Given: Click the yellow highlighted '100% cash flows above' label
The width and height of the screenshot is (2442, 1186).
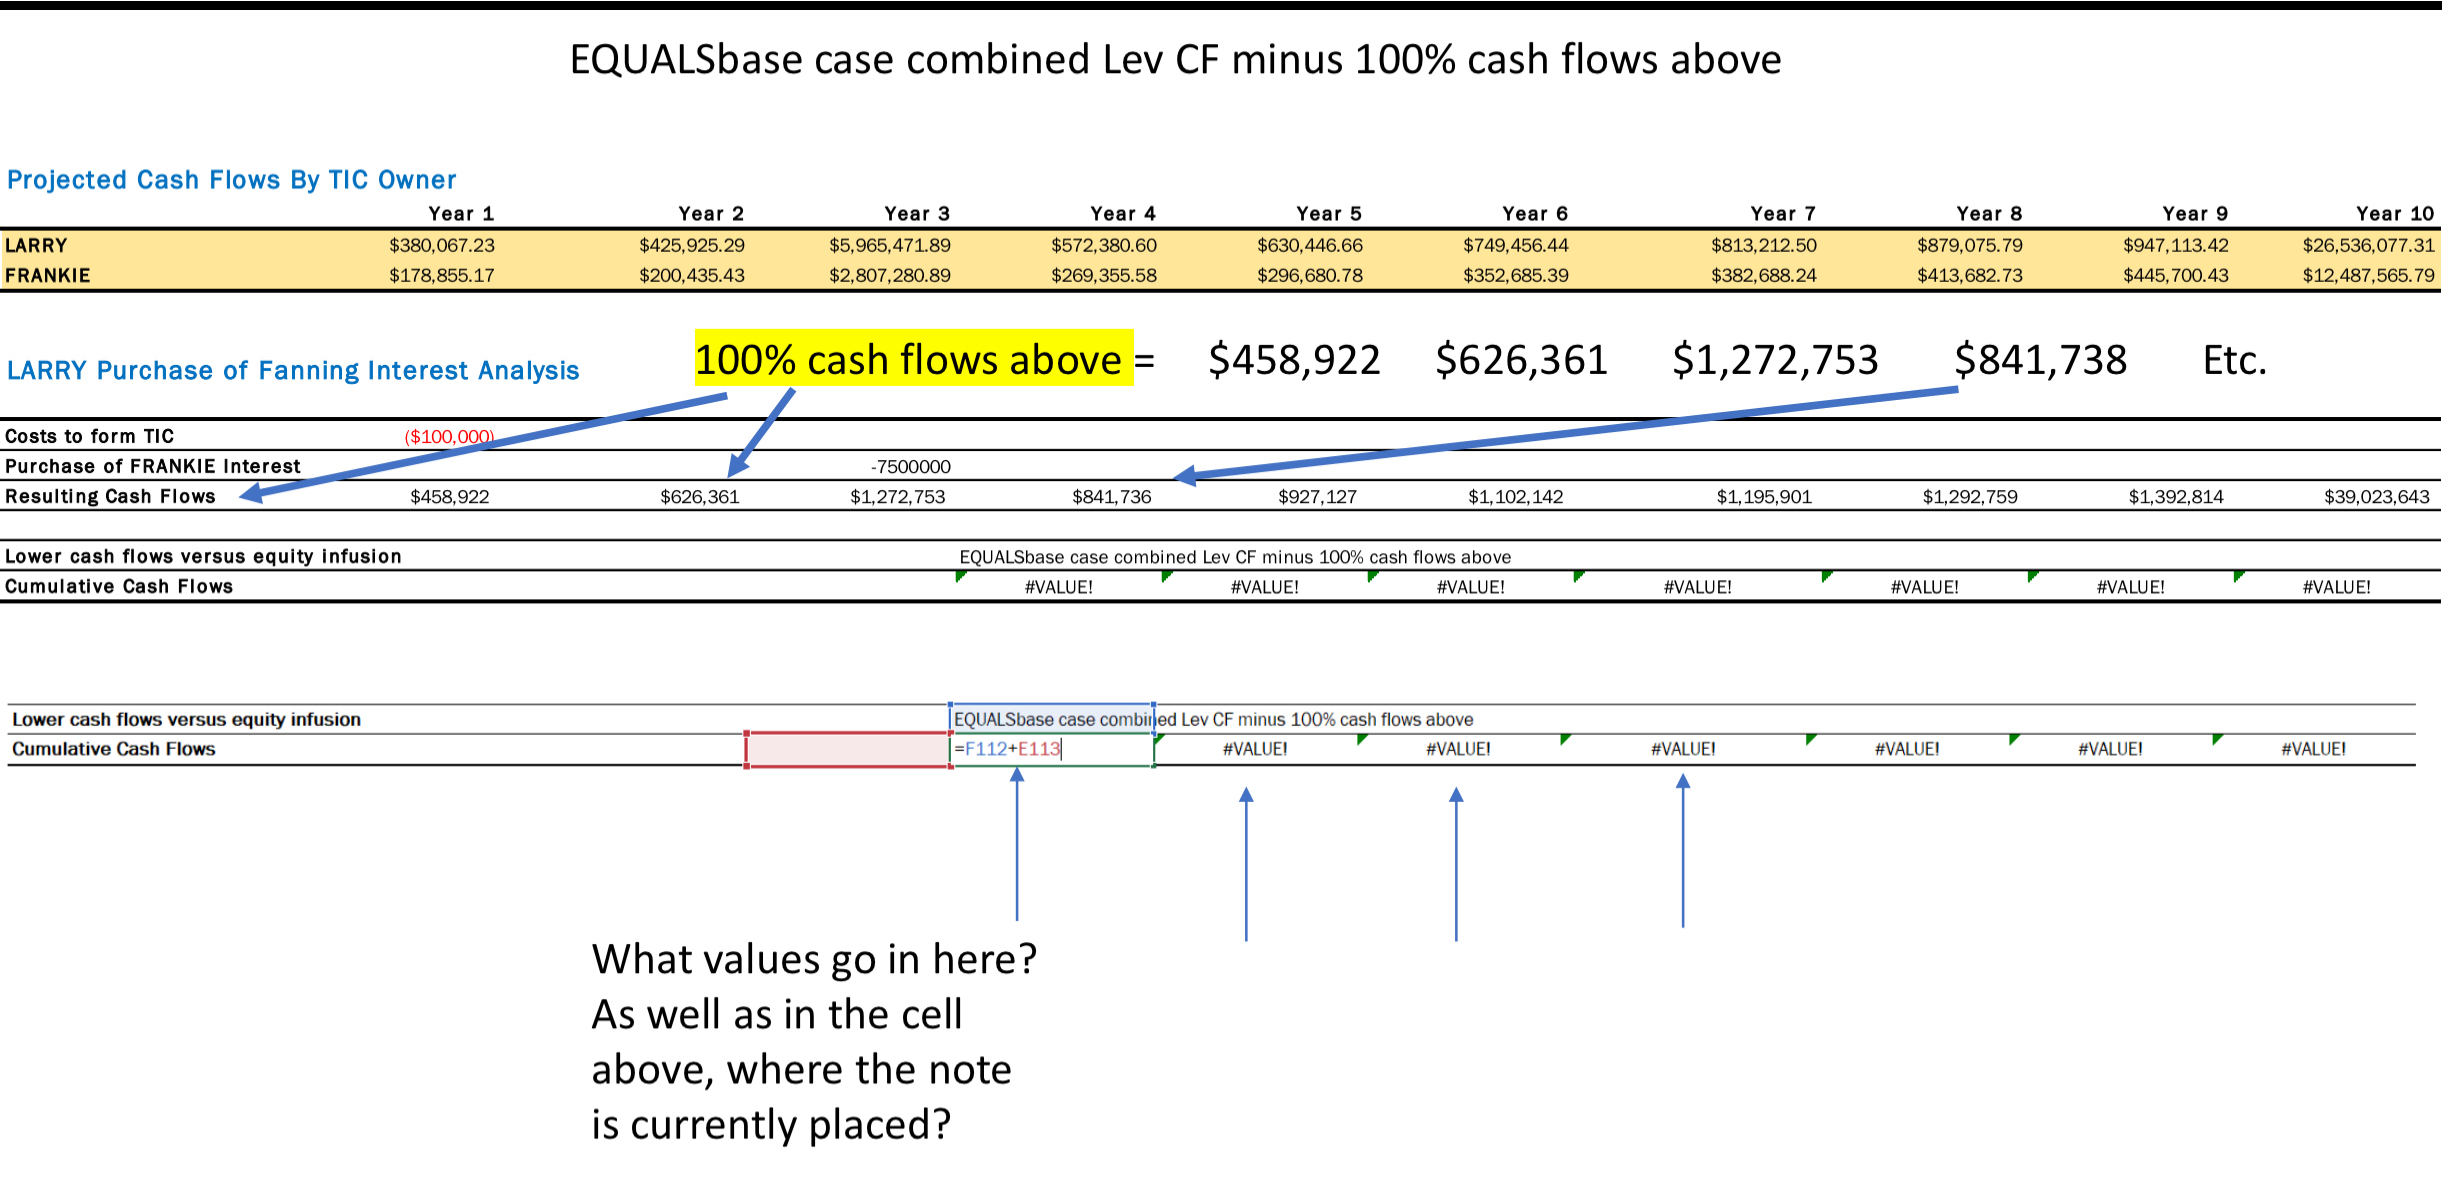Looking at the screenshot, I should 912,359.
